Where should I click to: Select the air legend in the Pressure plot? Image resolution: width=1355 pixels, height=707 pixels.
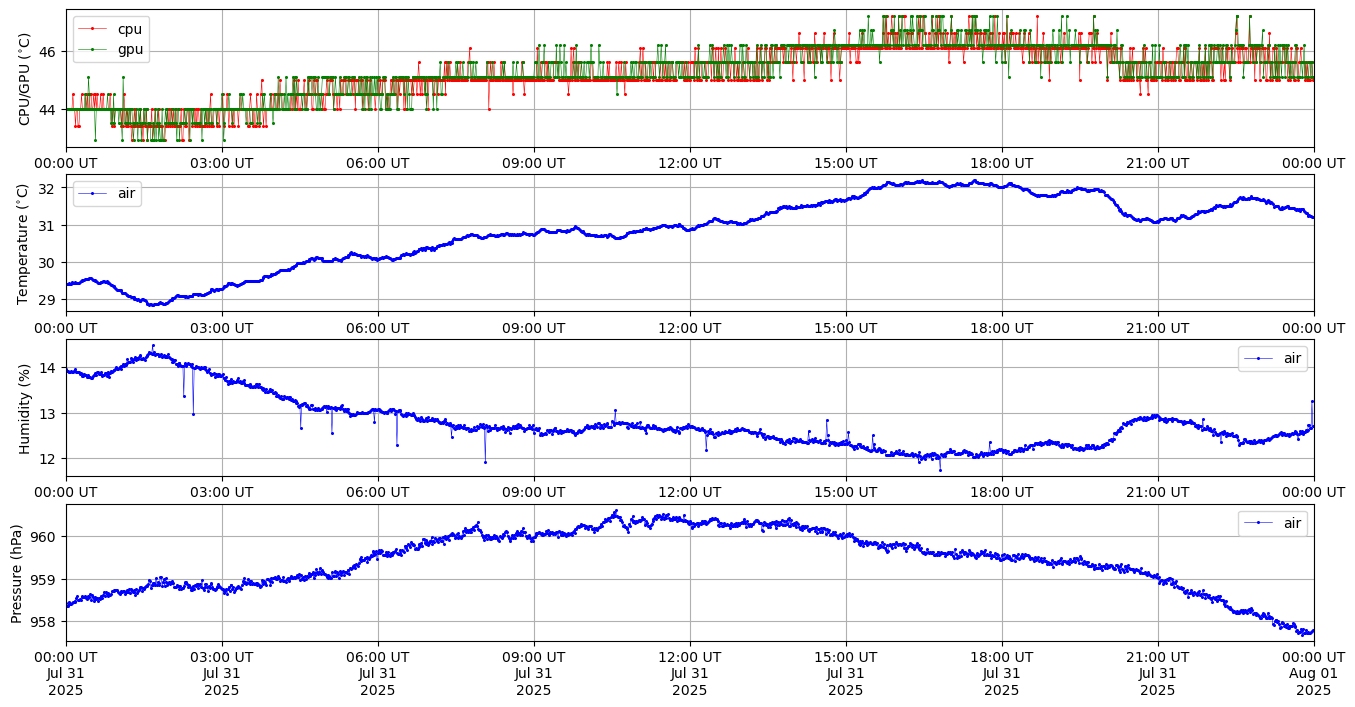click(1272, 523)
